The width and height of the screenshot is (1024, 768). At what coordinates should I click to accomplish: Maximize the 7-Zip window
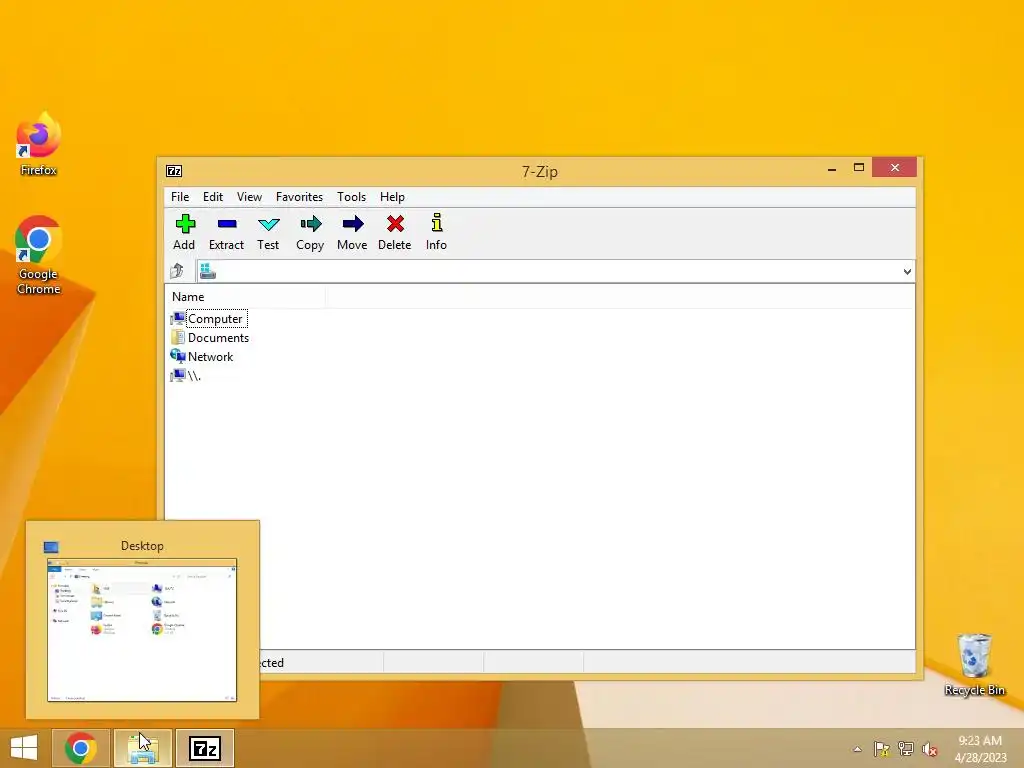coord(859,168)
